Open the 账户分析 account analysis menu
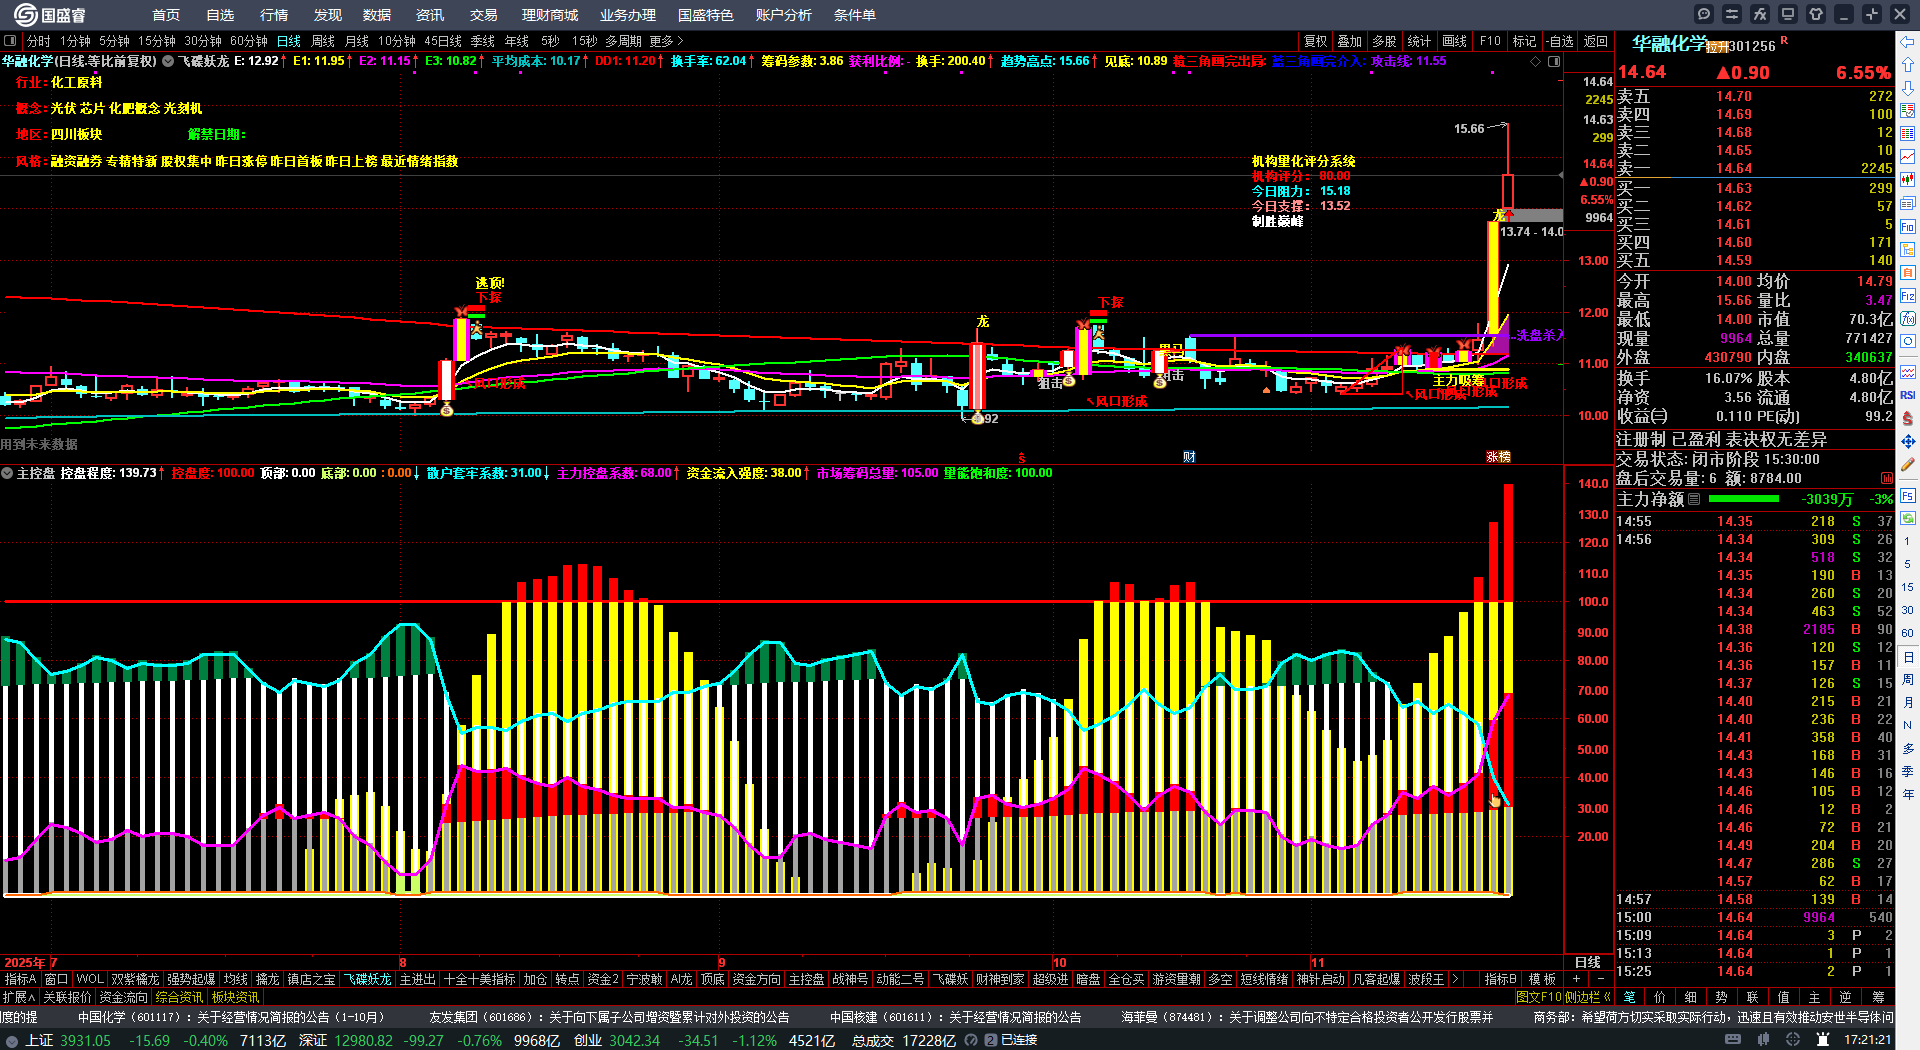 (784, 15)
